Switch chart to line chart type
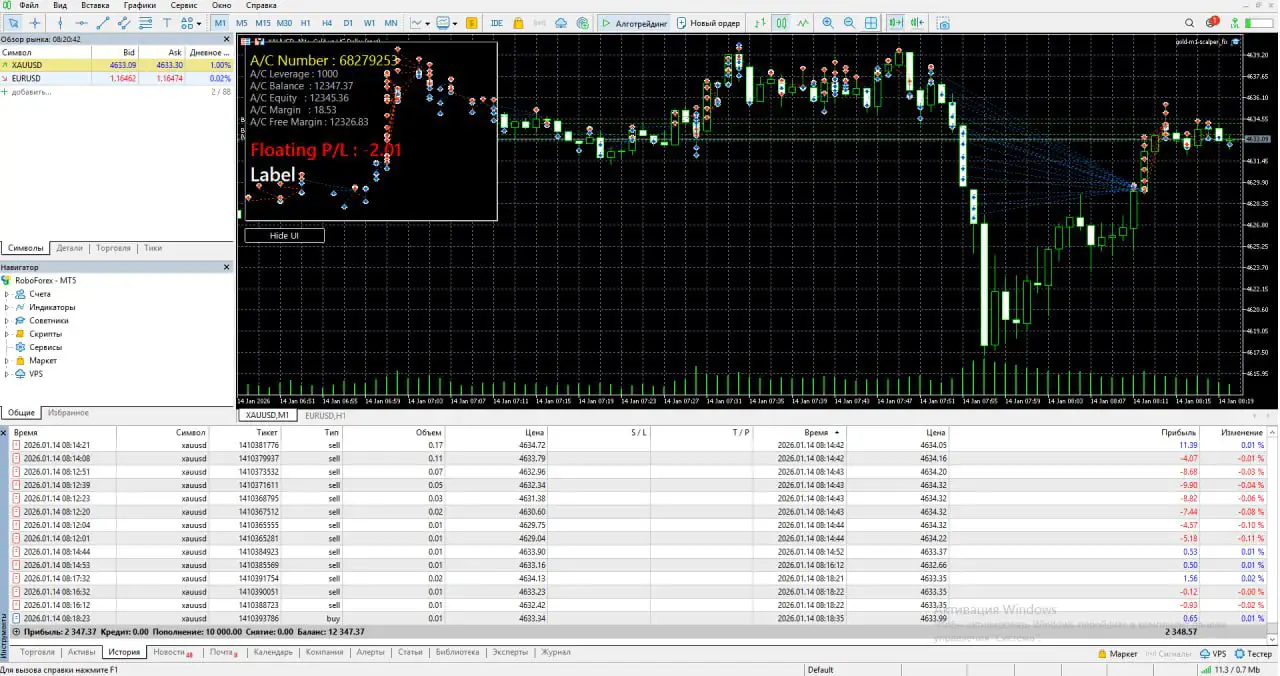The height and width of the screenshot is (676, 1280). click(802, 23)
